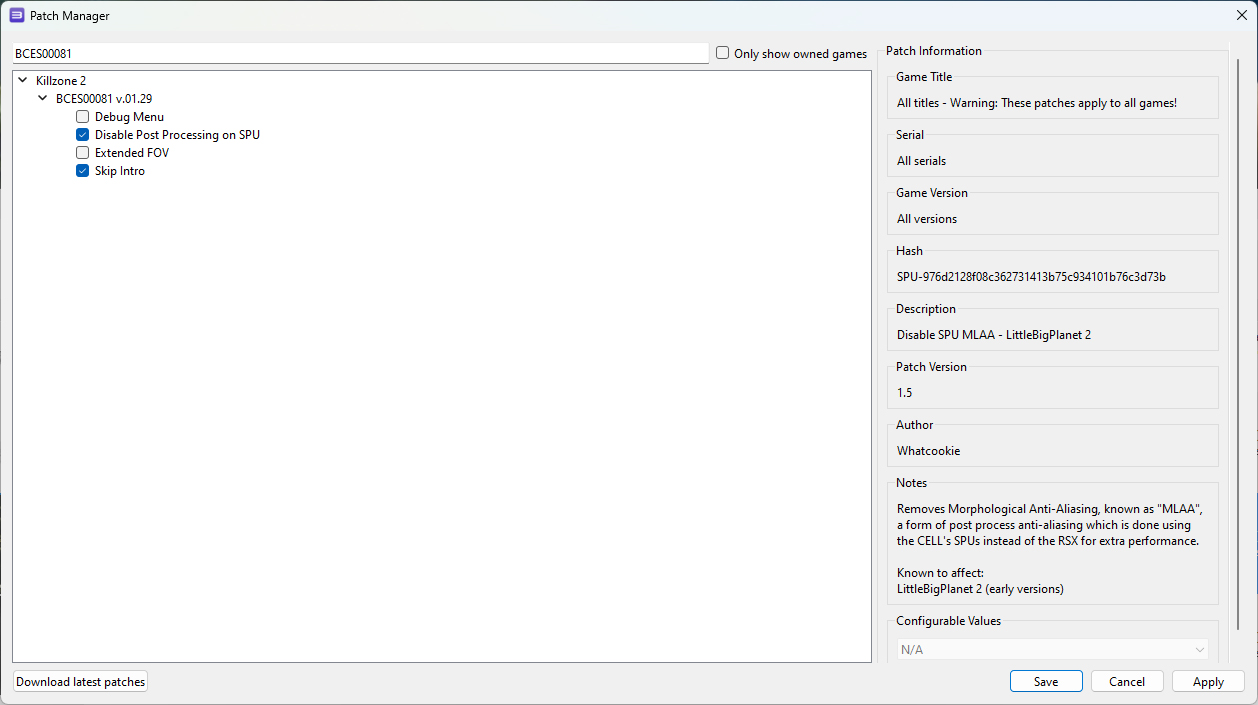This screenshot has height=705, width=1258.
Task: Select the Extended FOV patch label
Action: coord(132,153)
